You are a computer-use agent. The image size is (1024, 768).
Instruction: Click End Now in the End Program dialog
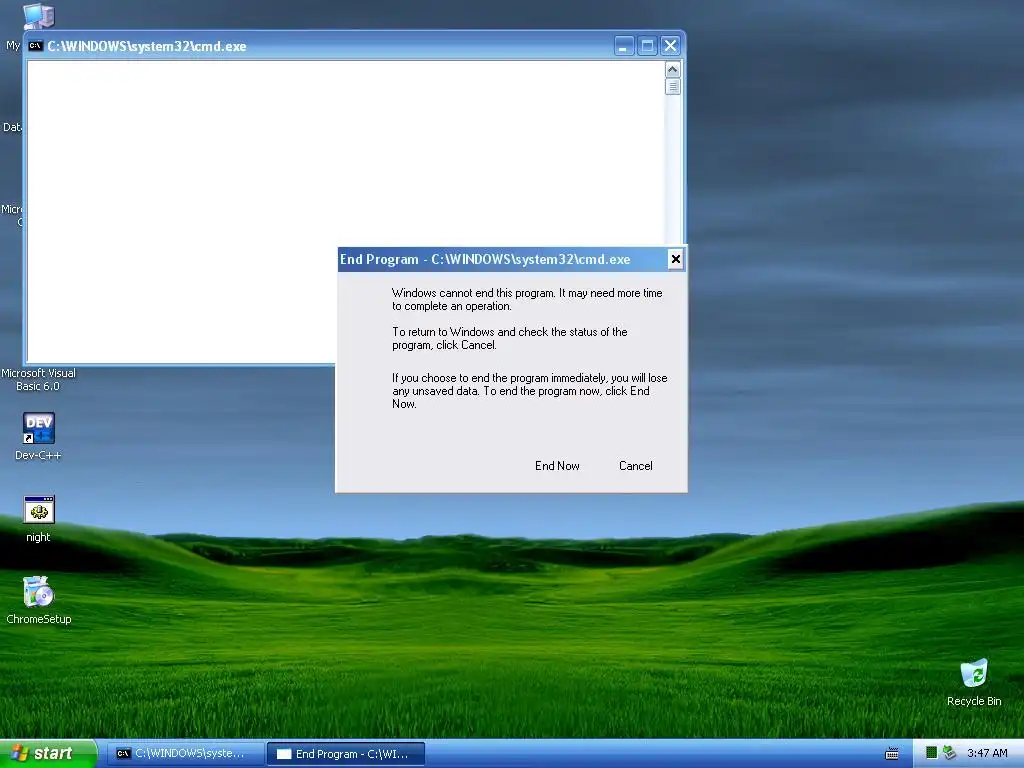click(x=557, y=466)
